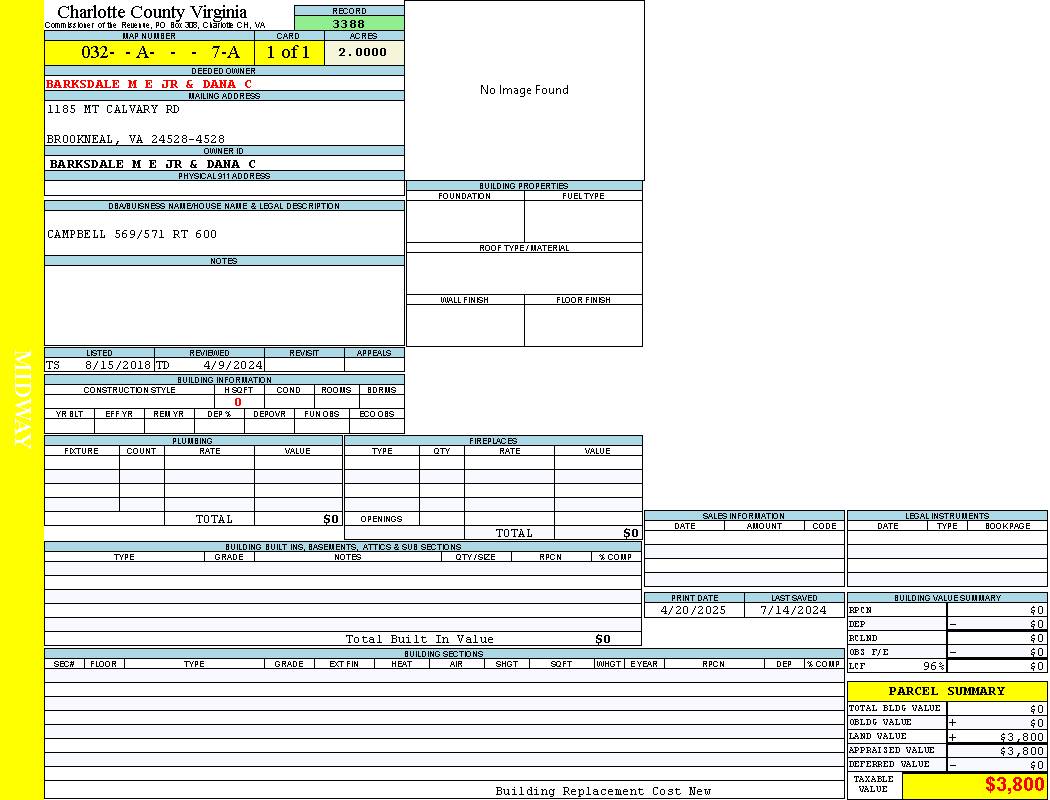1050x800 pixels.
Task: Click the legal description CAMPBELL 569/571 RT 600
Action: point(132,234)
